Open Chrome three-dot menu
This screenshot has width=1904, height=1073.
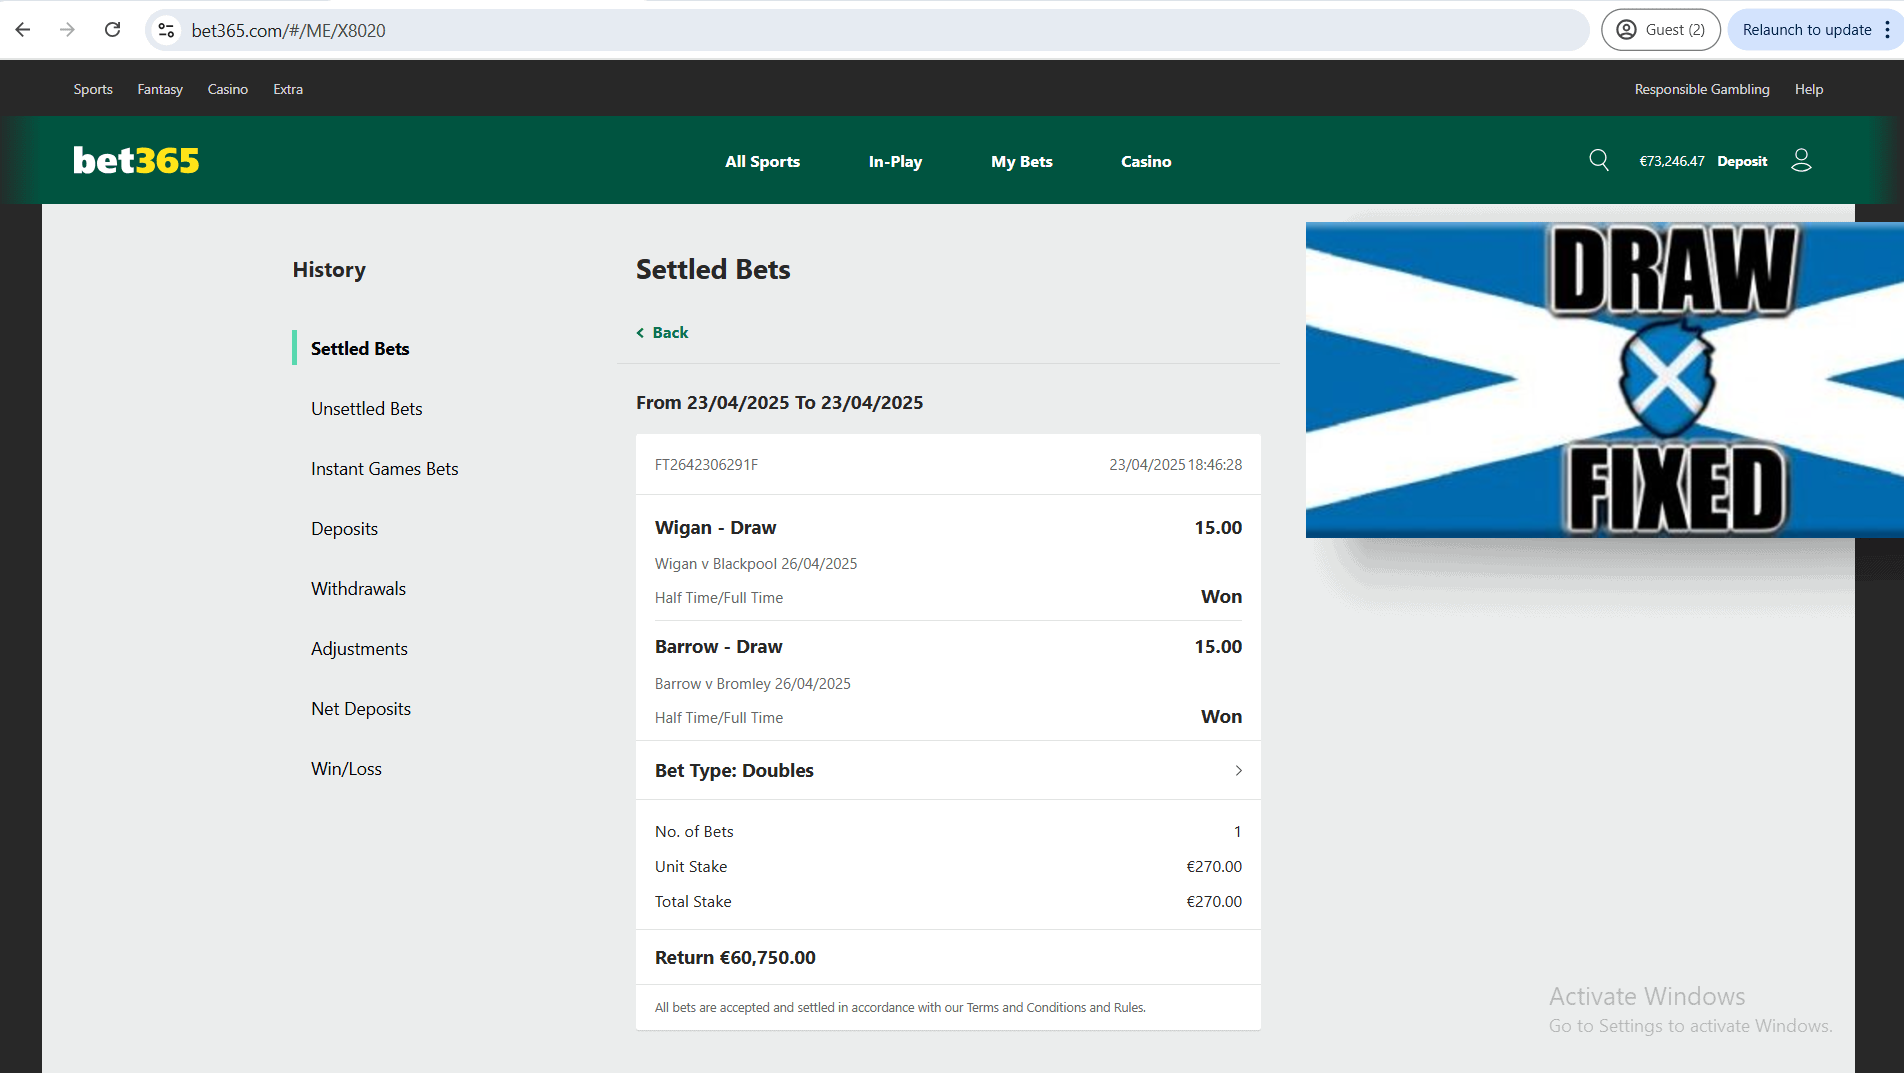[1887, 30]
